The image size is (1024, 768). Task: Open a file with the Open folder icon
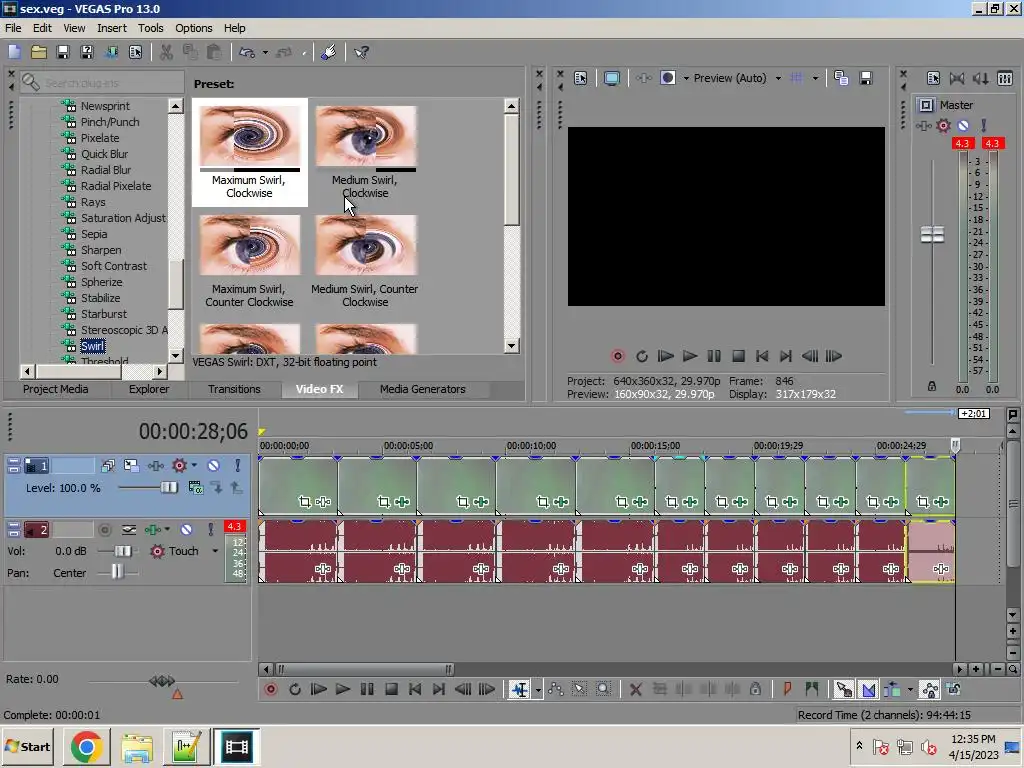pyautogui.click(x=39, y=52)
